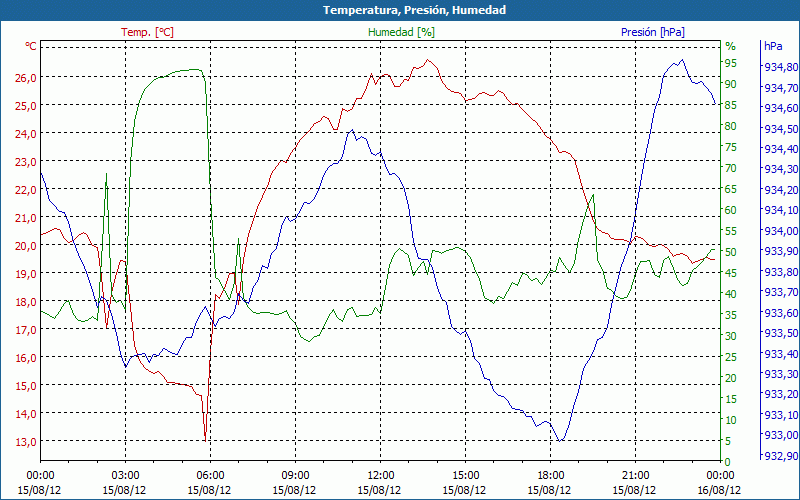
Task: Click the 35 humidity axis value
Action: (731, 316)
